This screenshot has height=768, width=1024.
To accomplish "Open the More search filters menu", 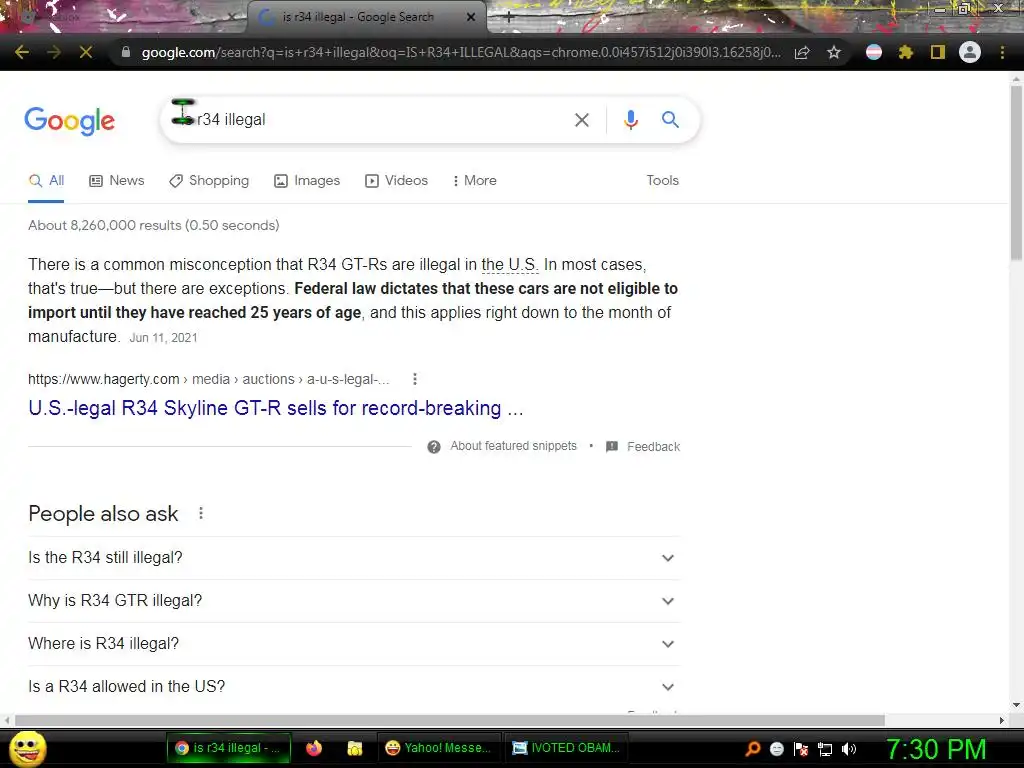I will [475, 181].
